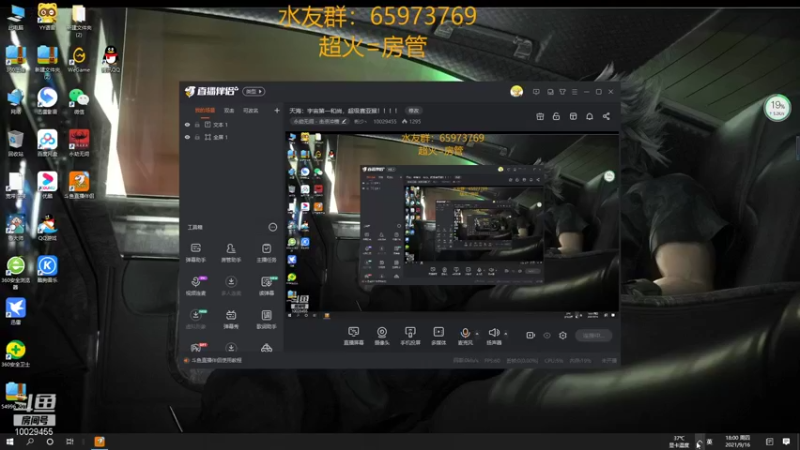Mute the 扬声器 speaker icon
This screenshot has width=800, height=450.
click(x=493, y=333)
